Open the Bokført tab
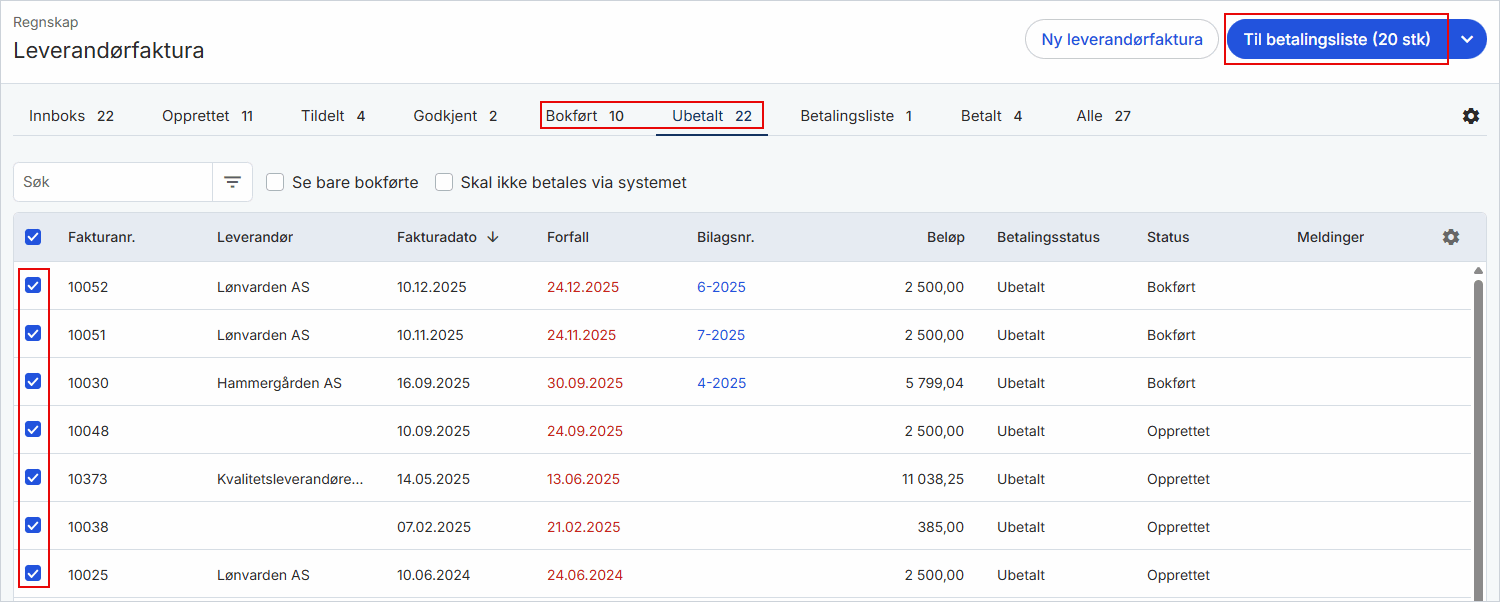 tap(584, 116)
